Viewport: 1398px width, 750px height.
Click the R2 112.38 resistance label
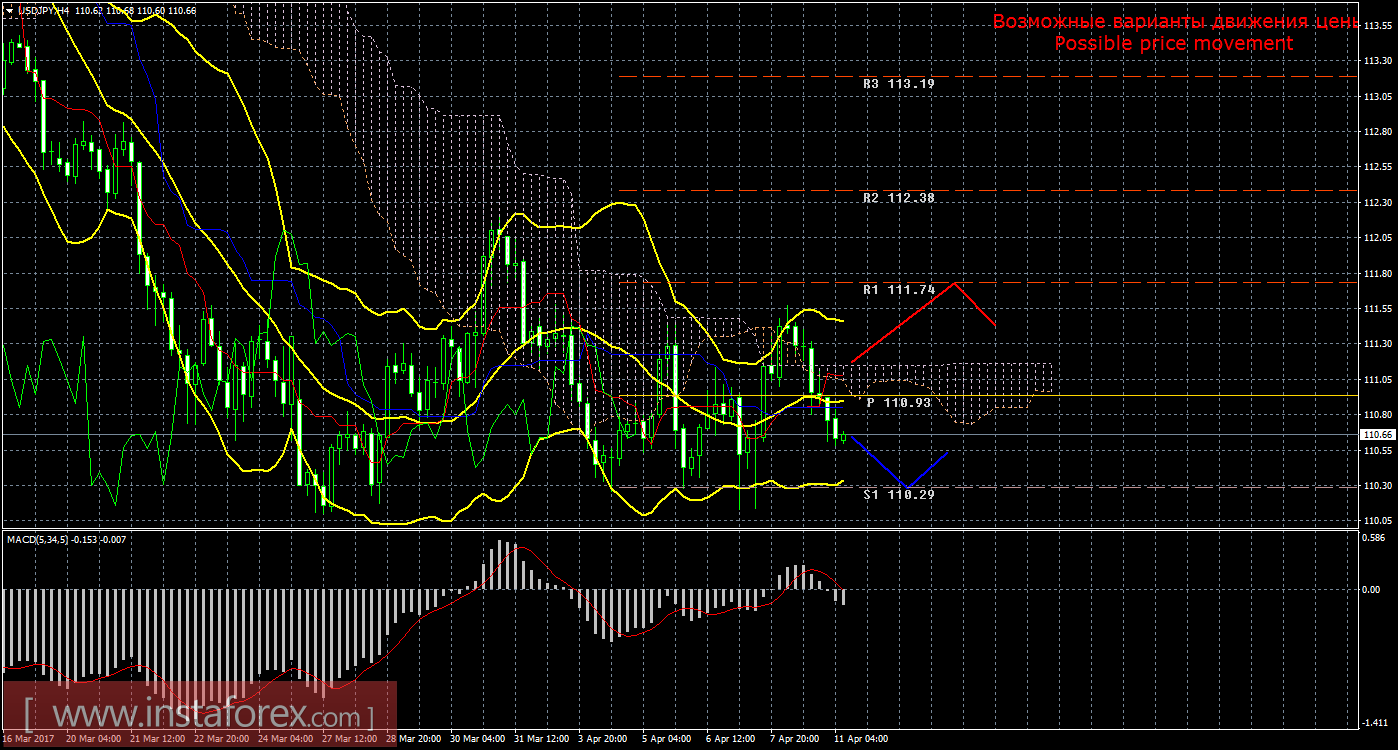898,198
